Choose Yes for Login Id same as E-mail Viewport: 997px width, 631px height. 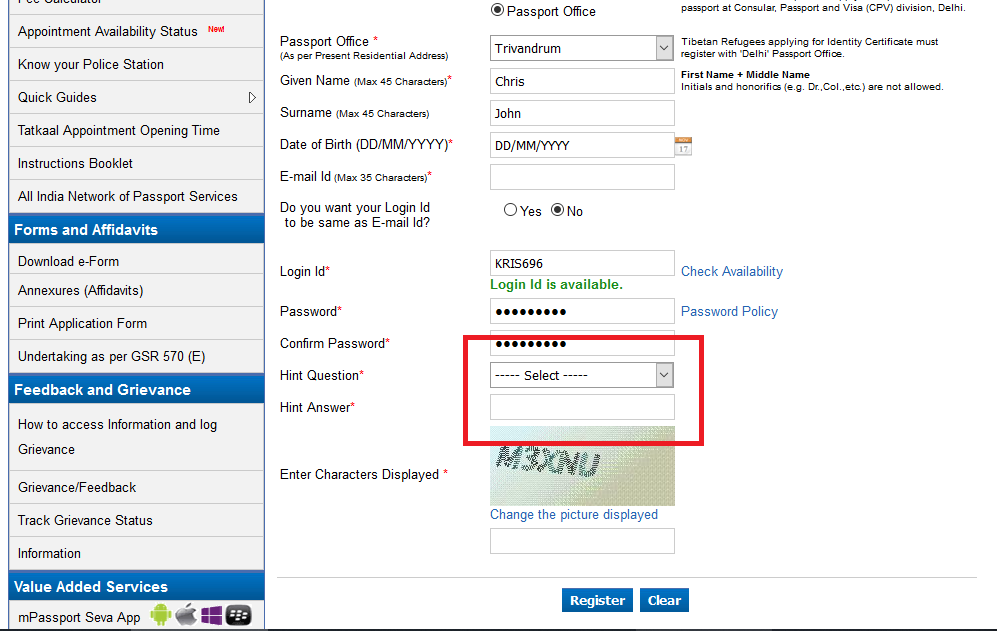click(510, 209)
